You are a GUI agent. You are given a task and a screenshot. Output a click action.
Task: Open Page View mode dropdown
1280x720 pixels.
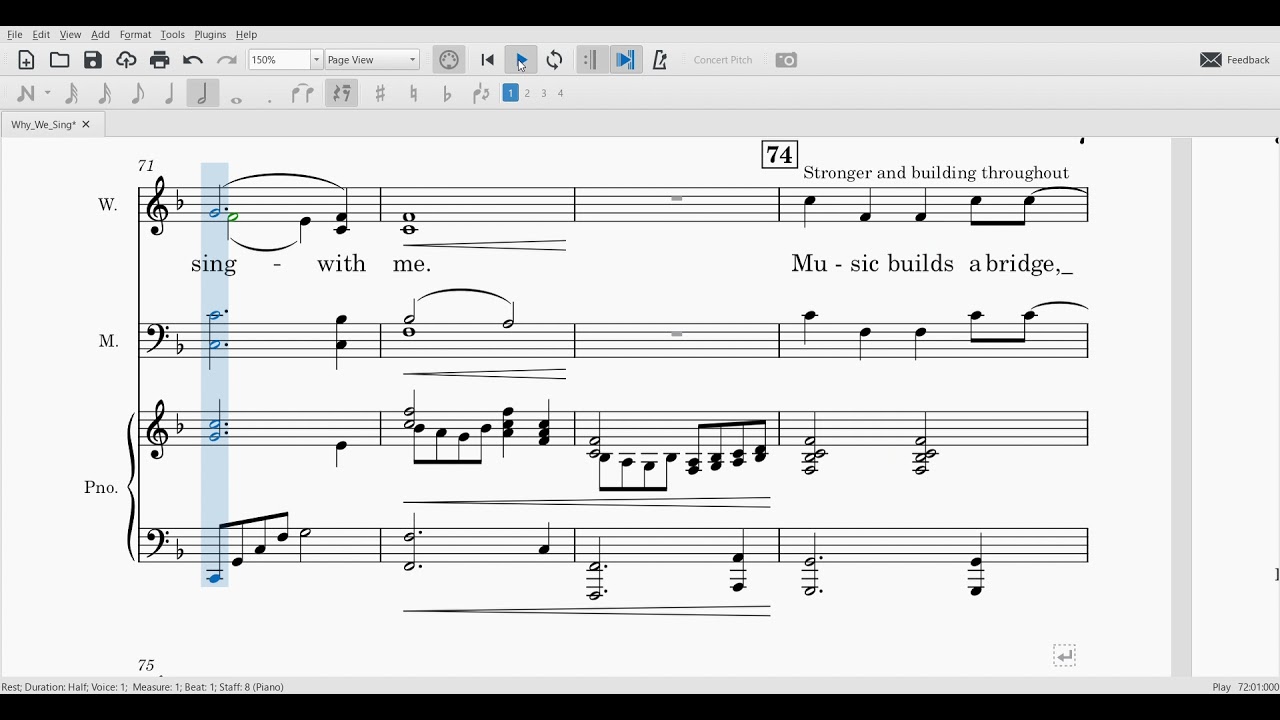[x=372, y=60]
